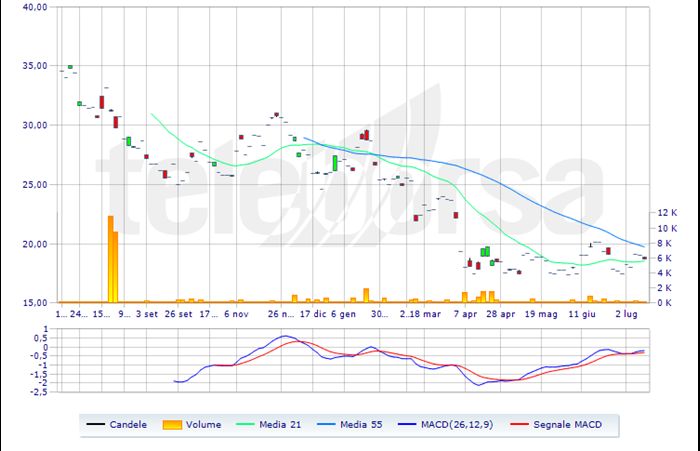
Task: Click the 12 K volume axis label
Action: (x=667, y=213)
